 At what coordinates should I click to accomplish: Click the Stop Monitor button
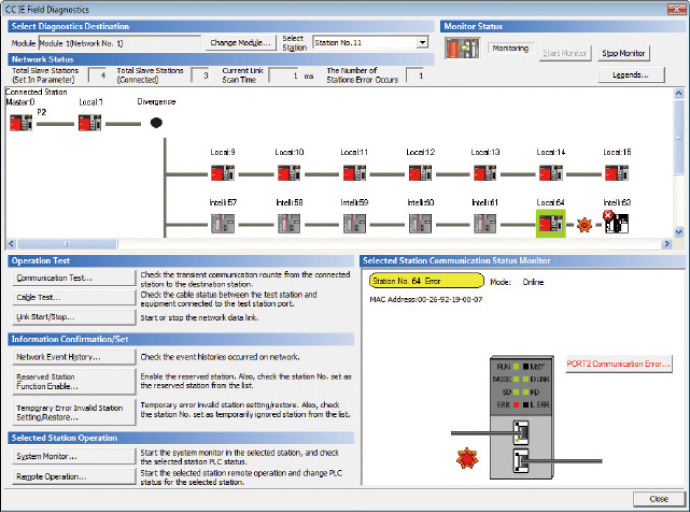tap(623, 53)
